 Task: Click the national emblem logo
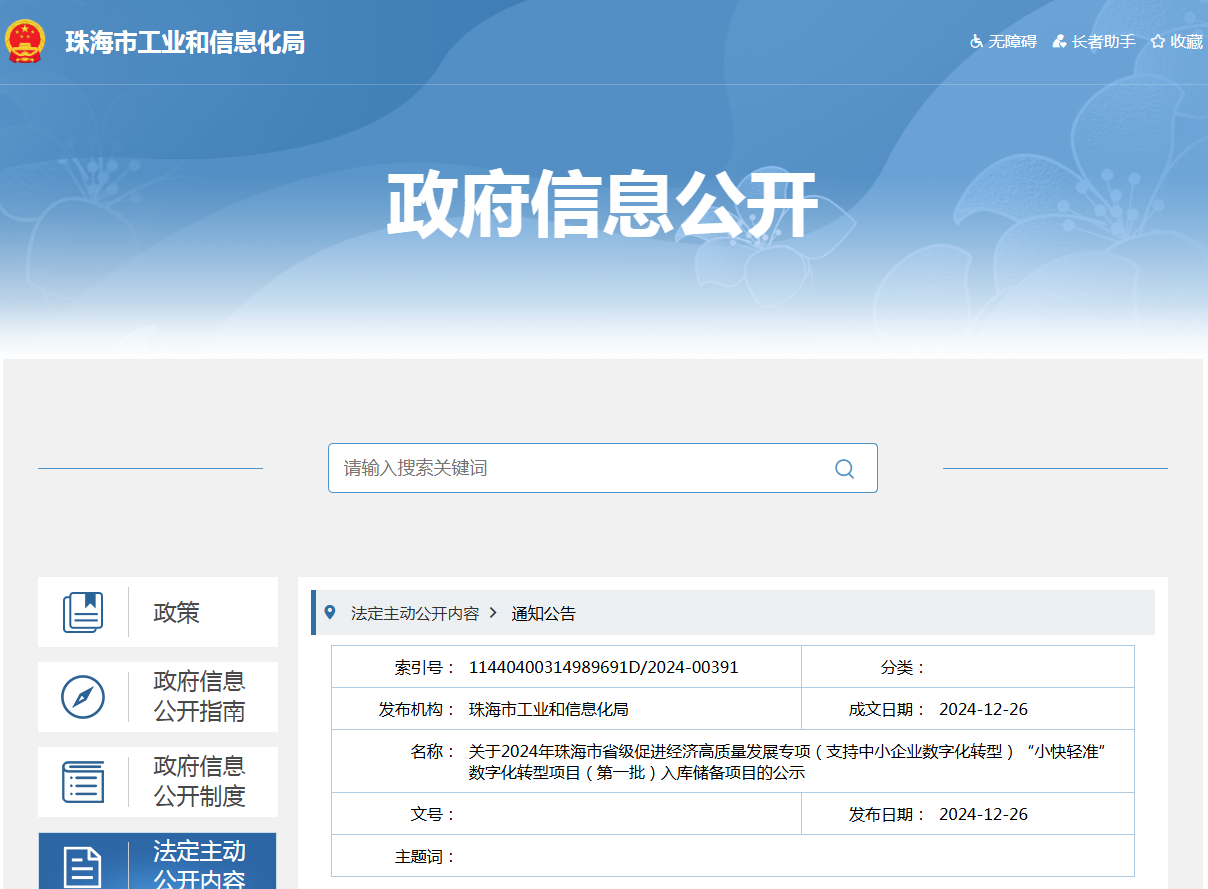[x=25, y=41]
